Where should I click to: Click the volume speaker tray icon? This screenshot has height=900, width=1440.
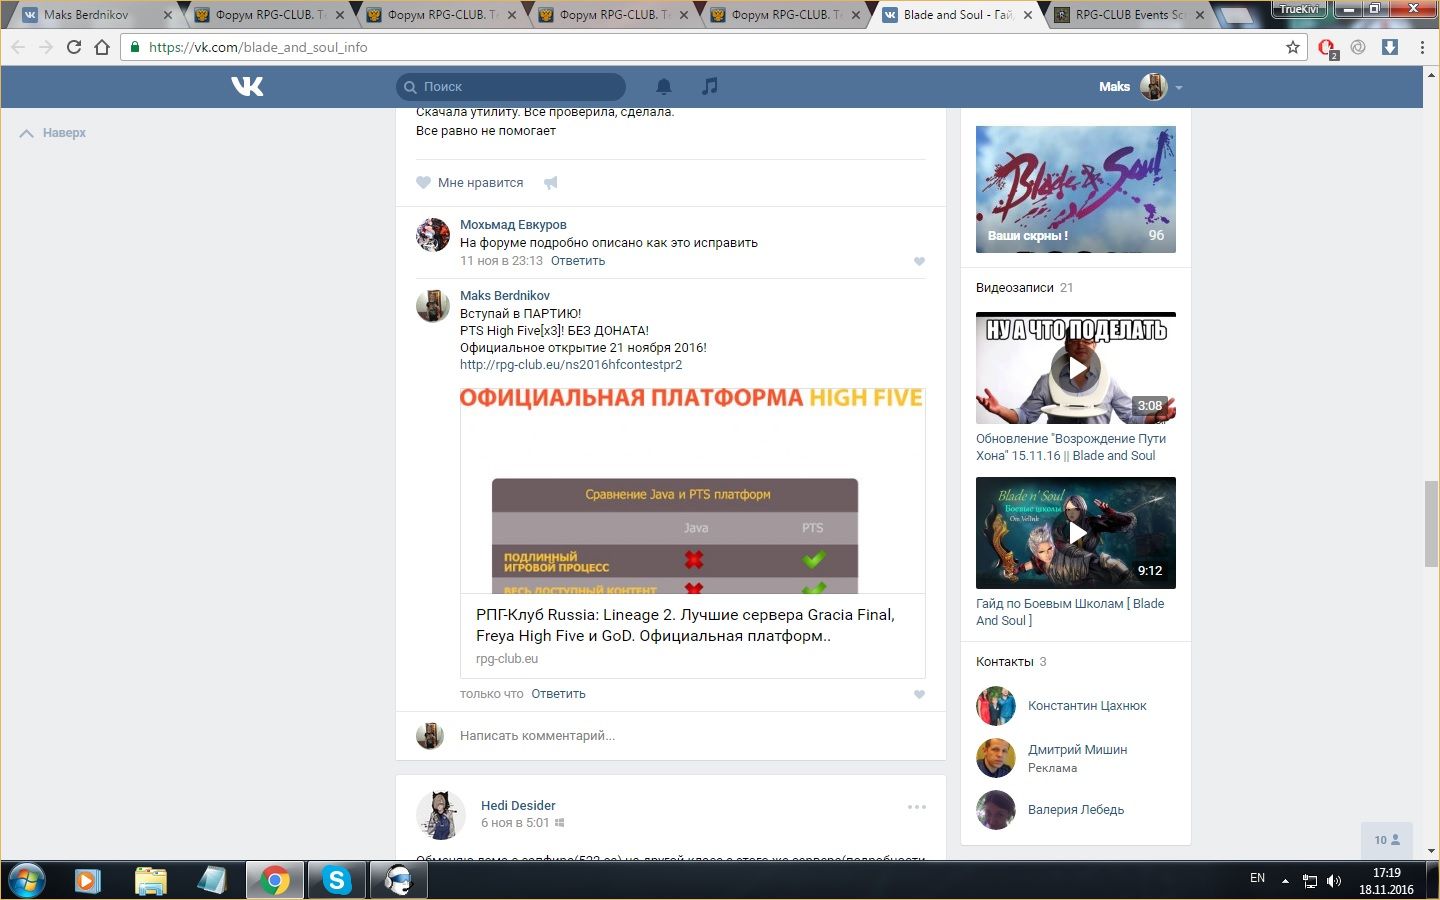(1334, 881)
